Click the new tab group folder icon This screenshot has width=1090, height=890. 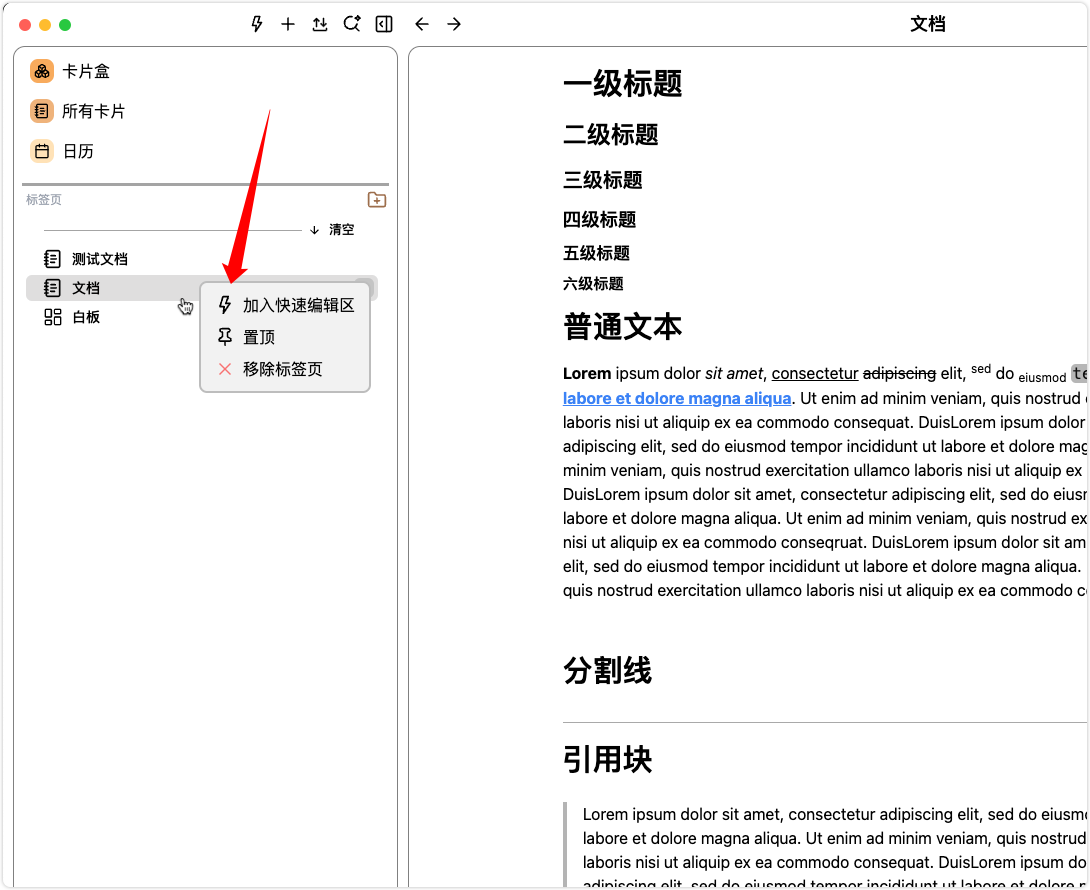pos(377,200)
